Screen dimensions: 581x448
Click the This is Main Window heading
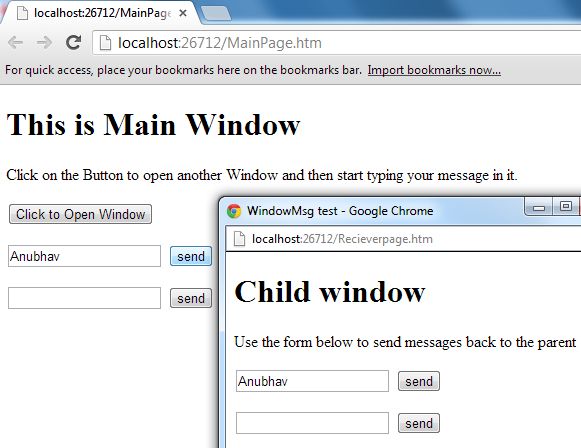(153, 125)
